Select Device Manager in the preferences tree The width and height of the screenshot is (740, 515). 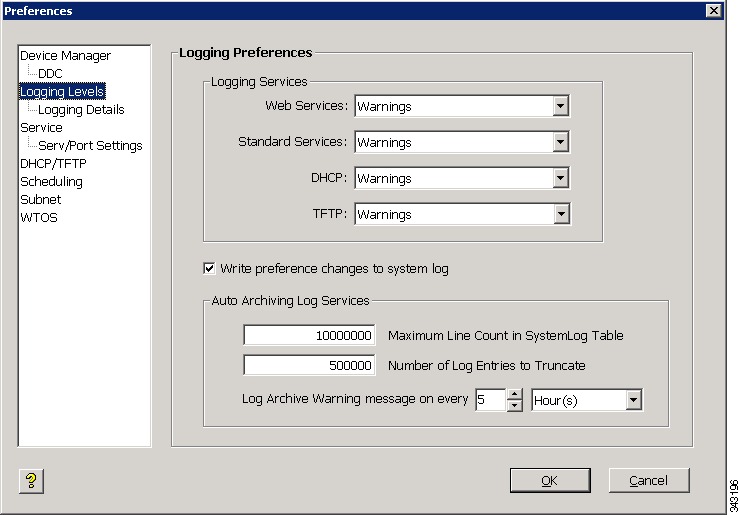(66, 56)
